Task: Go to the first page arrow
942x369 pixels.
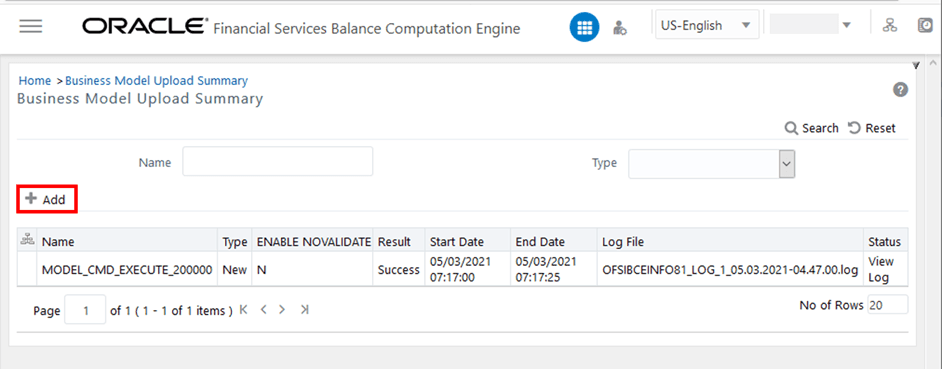Action: click(243, 310)
